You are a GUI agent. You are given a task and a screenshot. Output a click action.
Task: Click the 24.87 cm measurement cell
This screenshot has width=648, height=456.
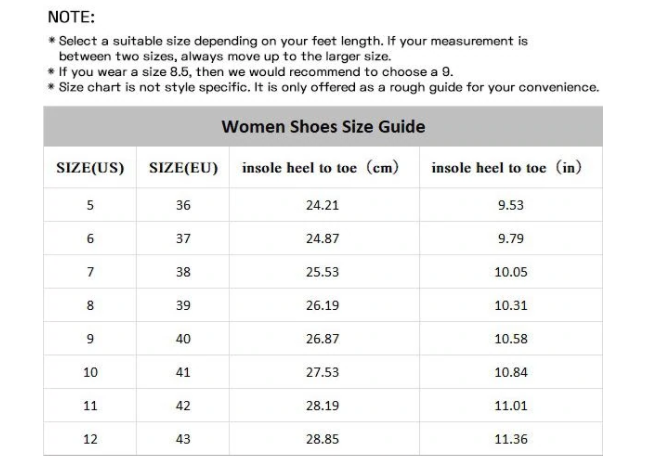coord(322,238)
